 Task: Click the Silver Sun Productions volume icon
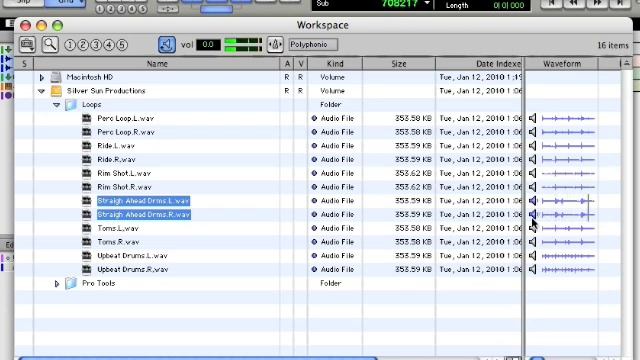coord(56,91)
